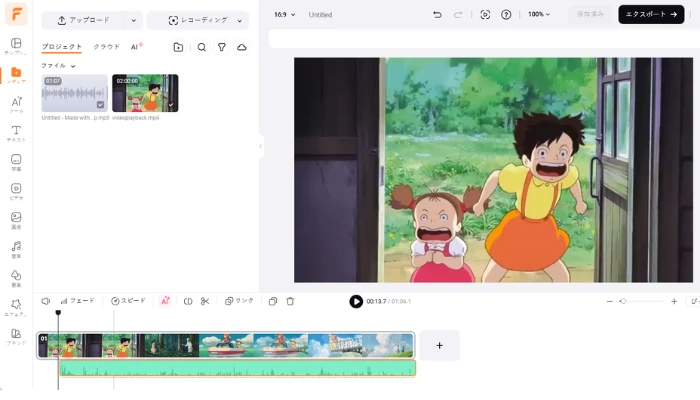Open the 16:9 aspect ratio dropdown
Image resolution: width=700 pixels, height=400 pixels.
click(x=284, y=15)
